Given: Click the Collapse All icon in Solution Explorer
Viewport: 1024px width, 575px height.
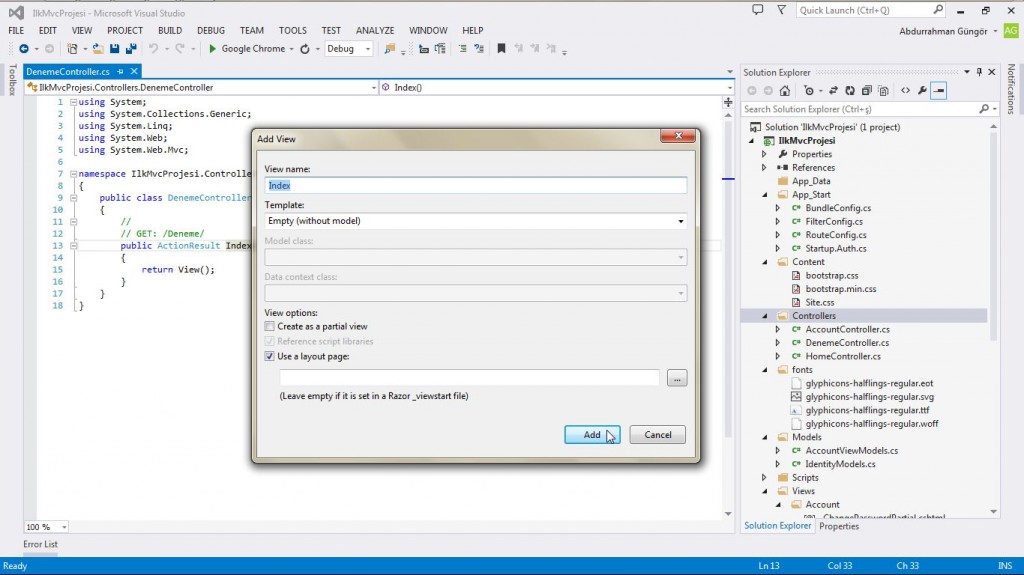Looking at the screenshot, I should [866, 90].
